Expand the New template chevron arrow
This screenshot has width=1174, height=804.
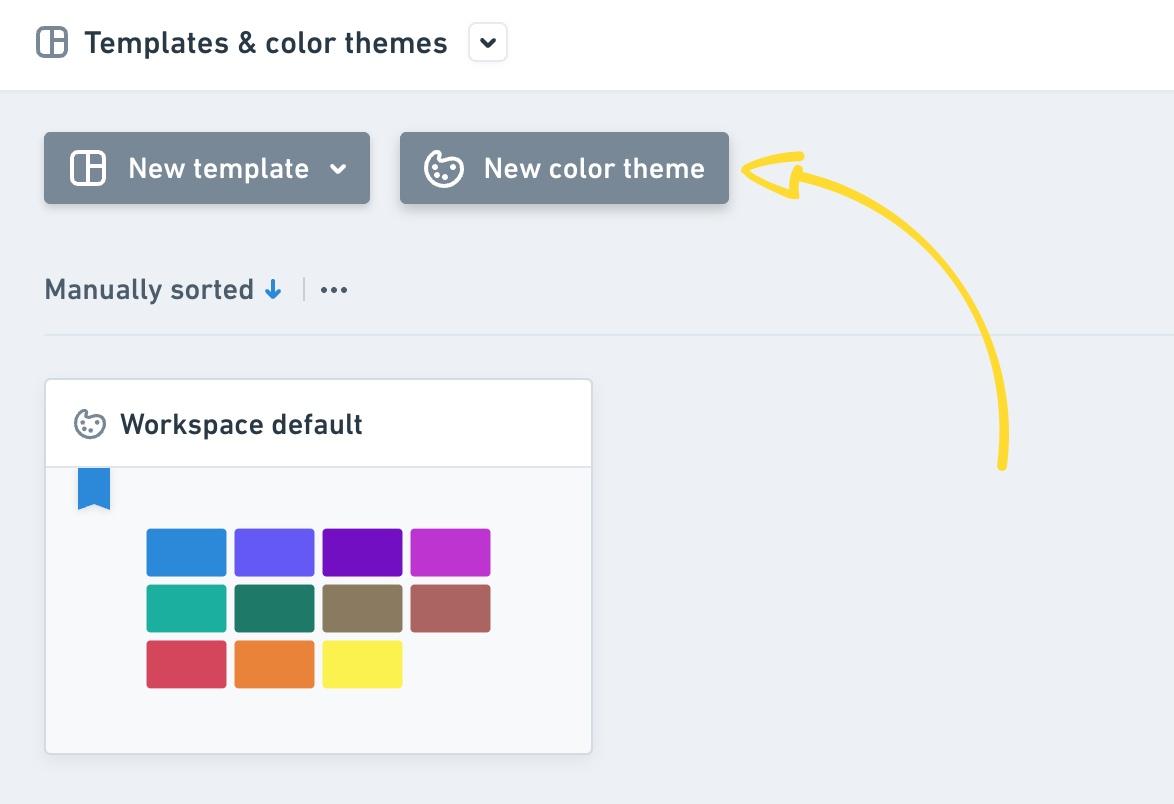pyautogui.click(x=339, y=169)
